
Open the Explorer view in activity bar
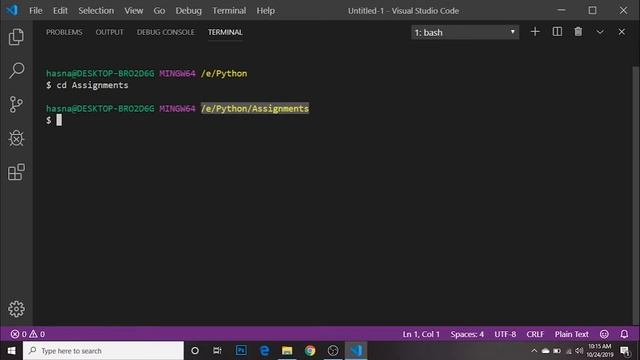coord(16,37)
